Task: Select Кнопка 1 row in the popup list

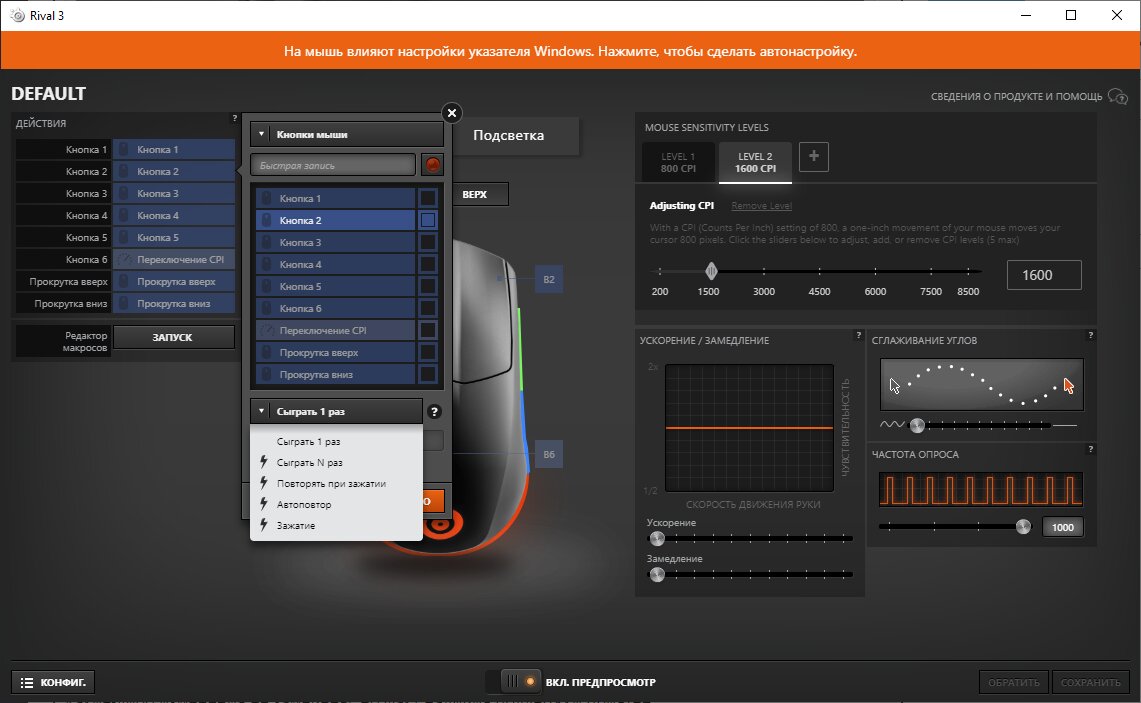Action: [x=336, y=198]
